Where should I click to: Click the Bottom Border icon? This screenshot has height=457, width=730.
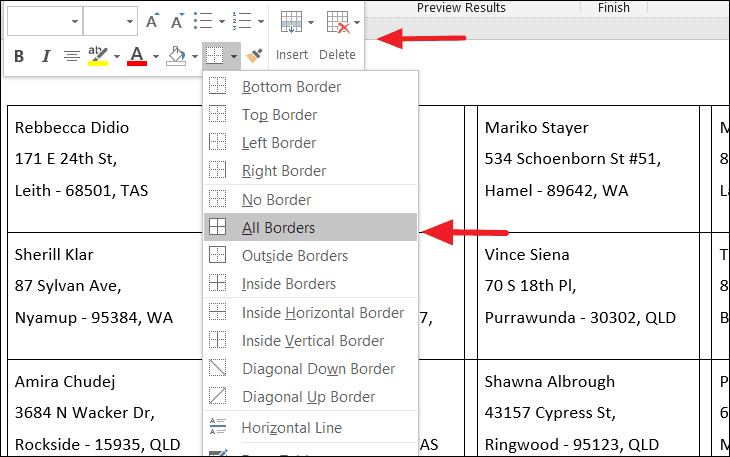(217, 86)
